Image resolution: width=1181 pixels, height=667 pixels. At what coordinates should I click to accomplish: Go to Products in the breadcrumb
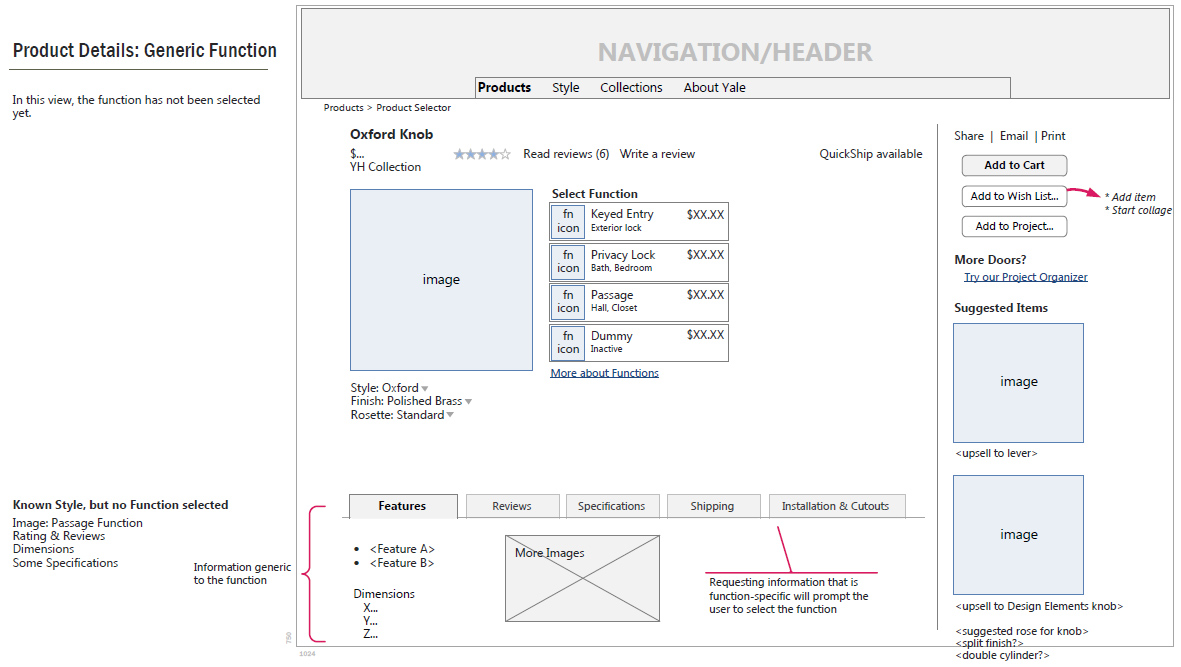point(343,108)
